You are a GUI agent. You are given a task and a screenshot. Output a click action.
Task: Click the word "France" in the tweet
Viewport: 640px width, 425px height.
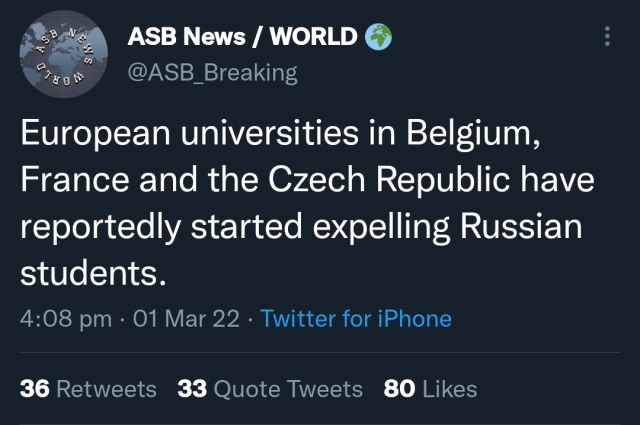click(74, 182)
